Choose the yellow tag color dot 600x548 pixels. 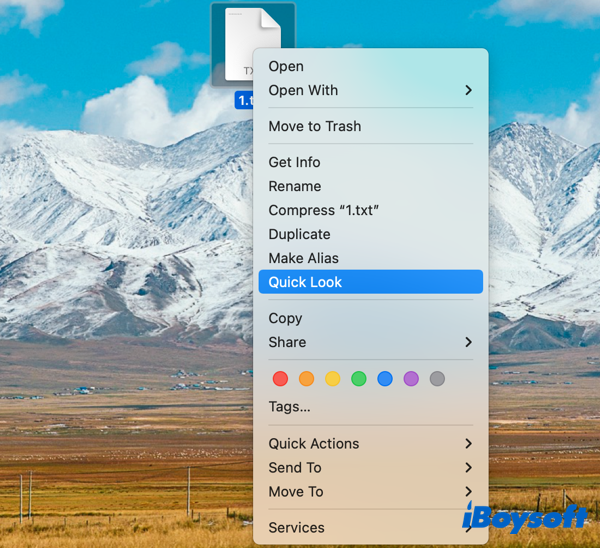332,379
